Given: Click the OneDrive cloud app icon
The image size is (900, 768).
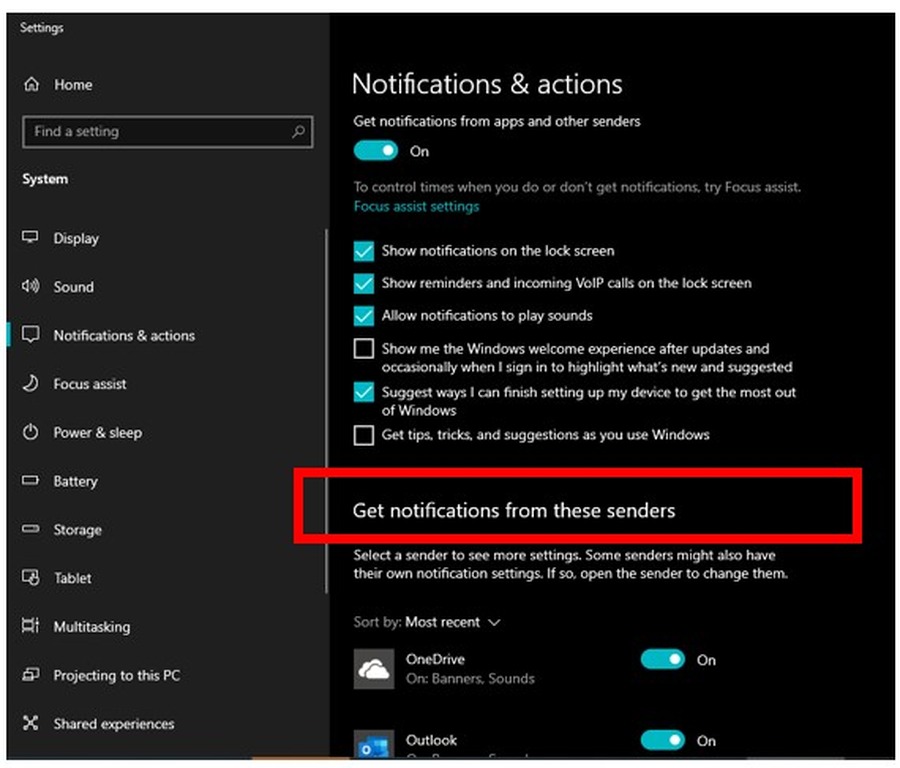Looking at the screenshot, I should [x=374, y=668].
